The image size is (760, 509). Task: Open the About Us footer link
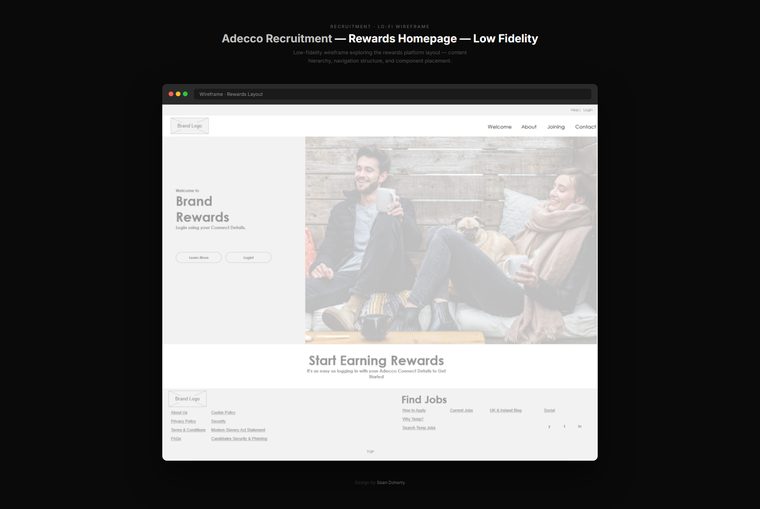(x=179, y=413)
